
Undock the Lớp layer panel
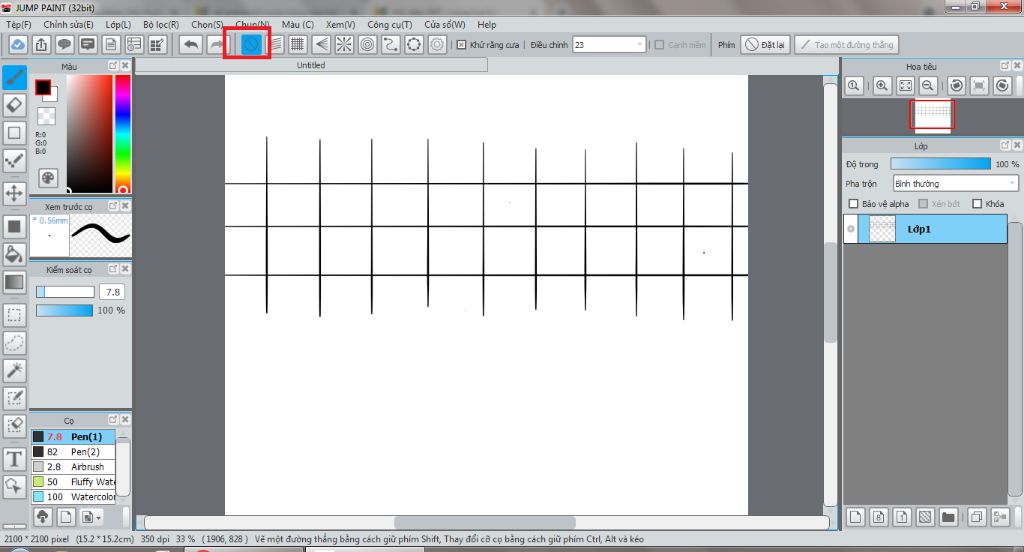coord(1005,145)
